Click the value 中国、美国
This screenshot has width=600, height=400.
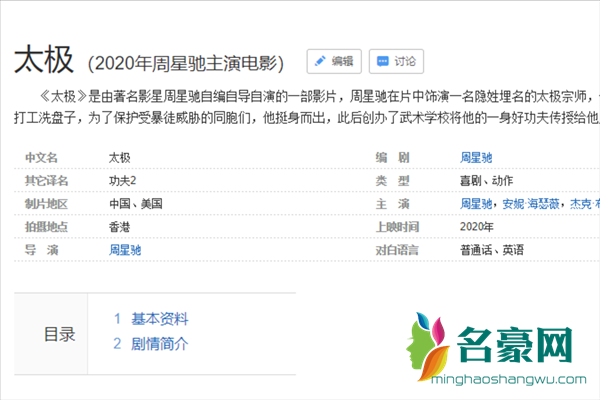[x=136, y=204]
